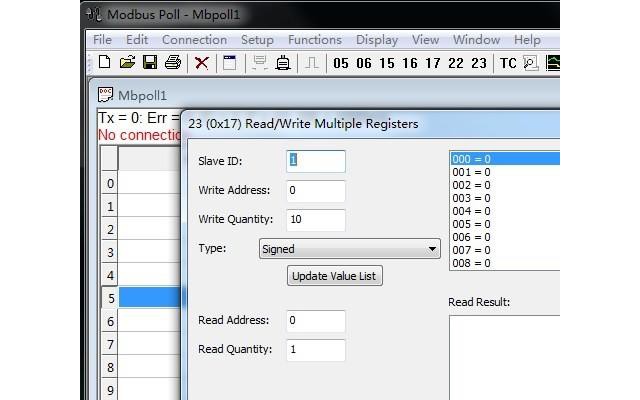
Task: Select list entry 008 = 0
Action: tap(505, 263)
